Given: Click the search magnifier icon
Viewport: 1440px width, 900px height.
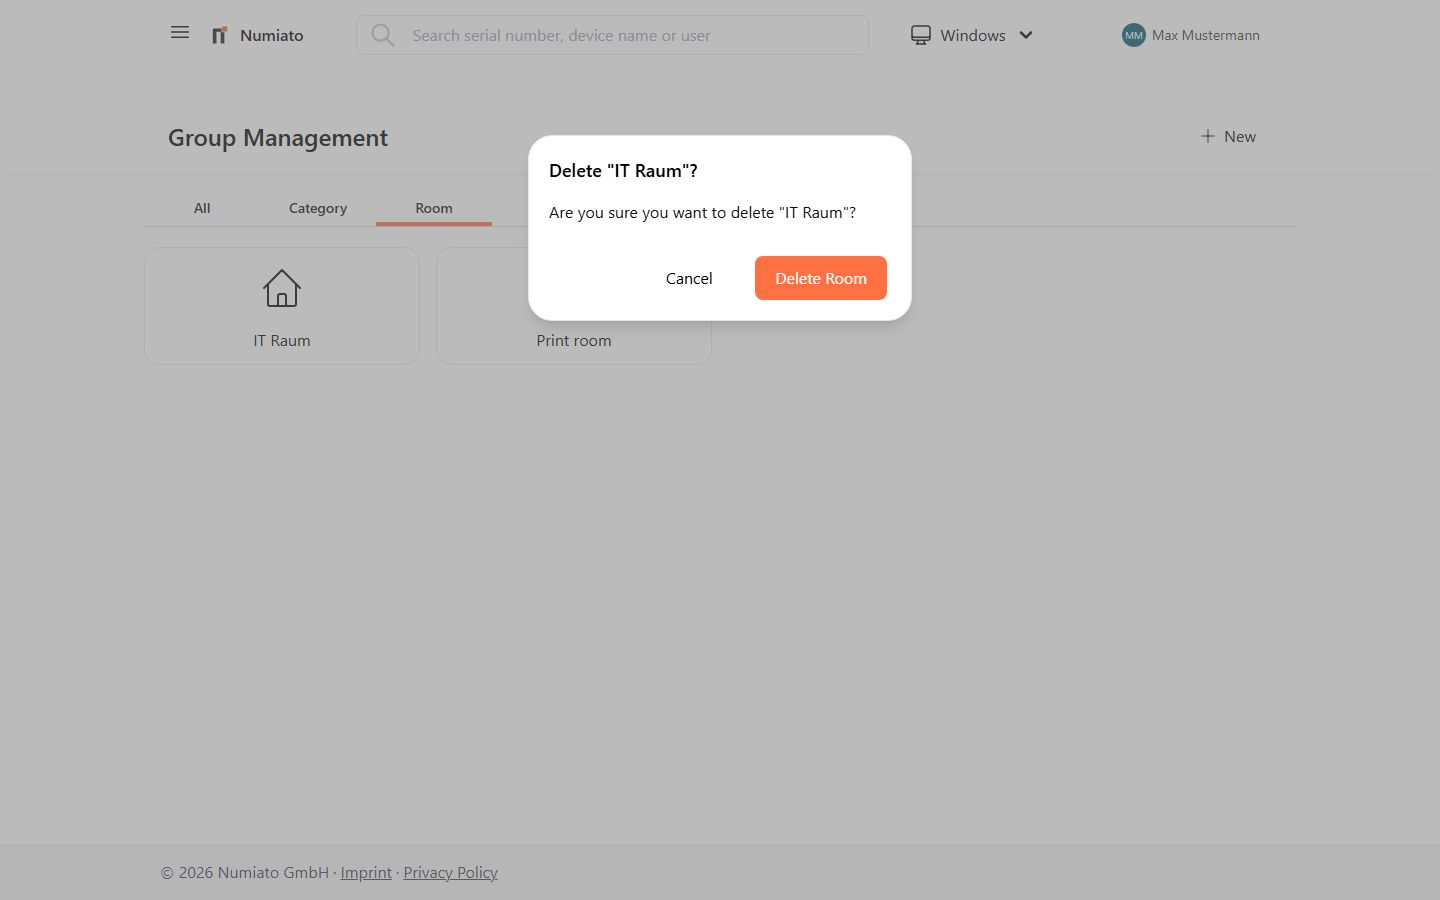Looking at the screenshot, I should pos(382,35).
